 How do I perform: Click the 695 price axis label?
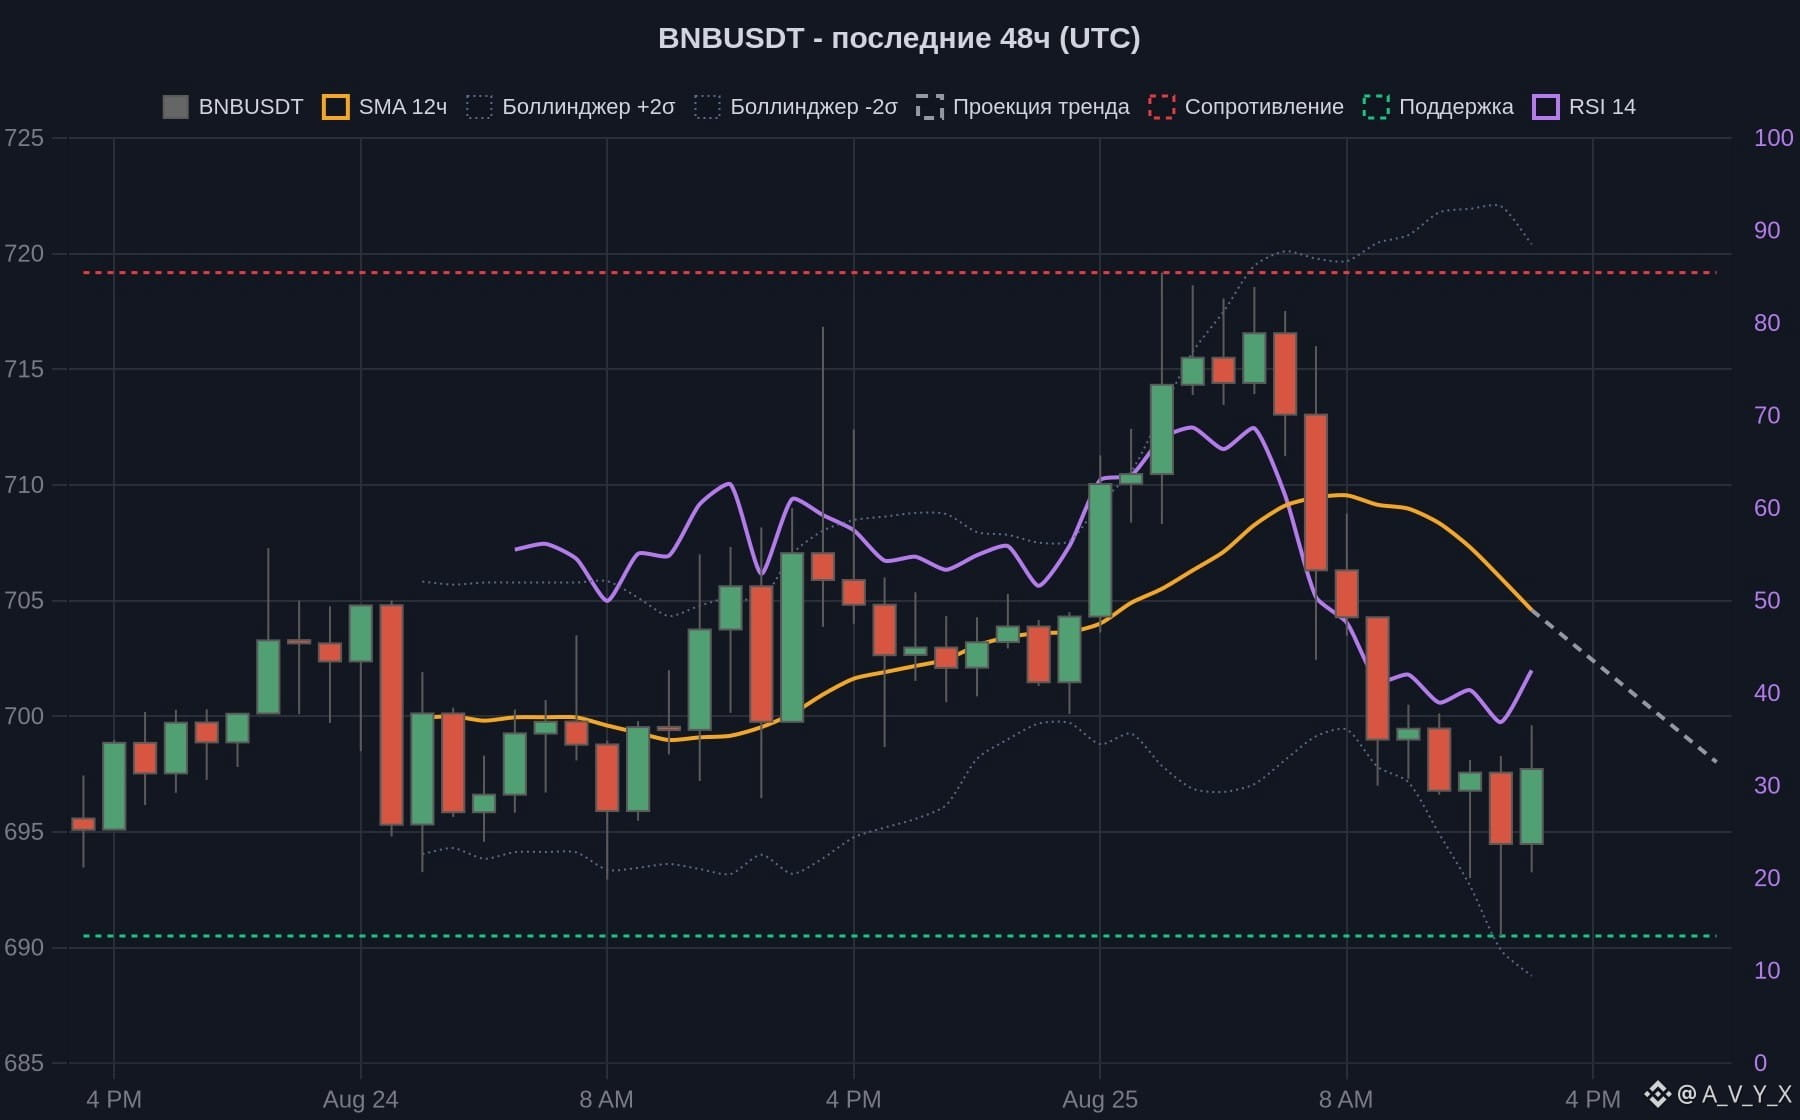point(24,832)
